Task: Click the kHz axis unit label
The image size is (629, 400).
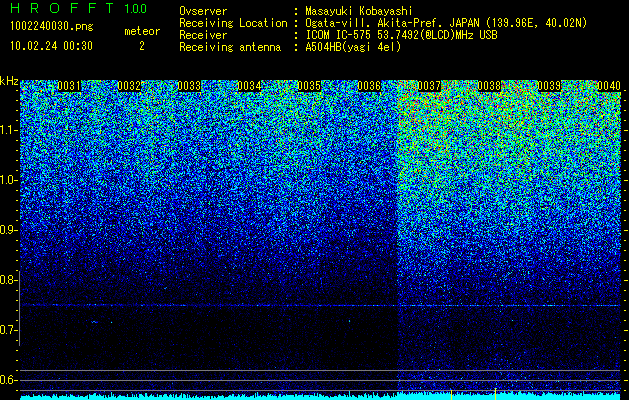Action: coord(9,81)
